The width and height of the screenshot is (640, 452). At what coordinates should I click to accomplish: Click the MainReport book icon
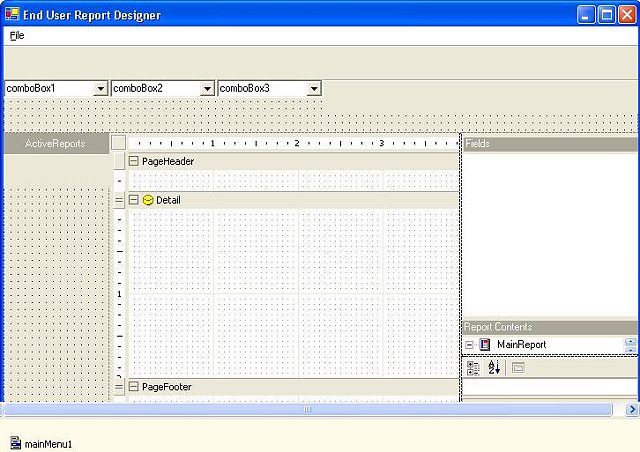tap(485, 345)
